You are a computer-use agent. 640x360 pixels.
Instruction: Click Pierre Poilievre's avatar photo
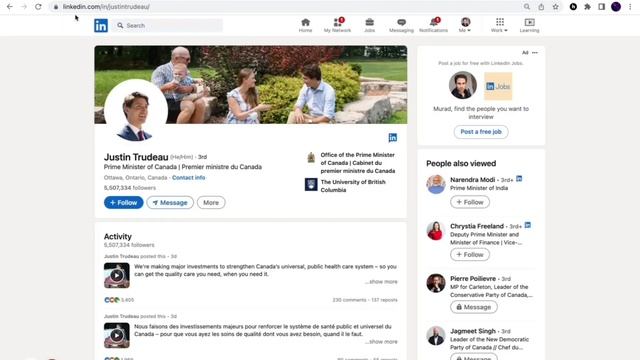point(436,283)
